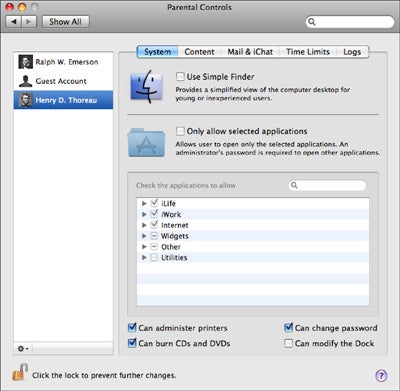Click the applications search field
The image size is (400, 391).
click(x=327, y=185)
